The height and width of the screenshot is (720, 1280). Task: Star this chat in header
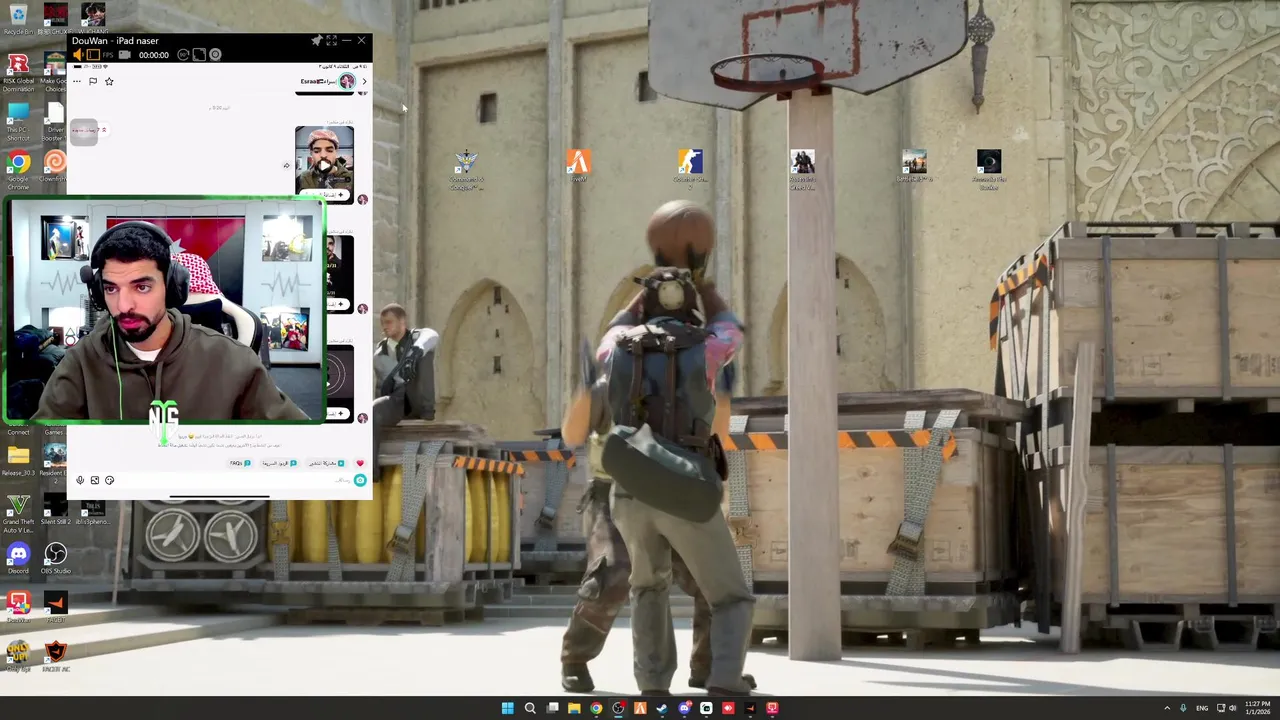(109, 82)
